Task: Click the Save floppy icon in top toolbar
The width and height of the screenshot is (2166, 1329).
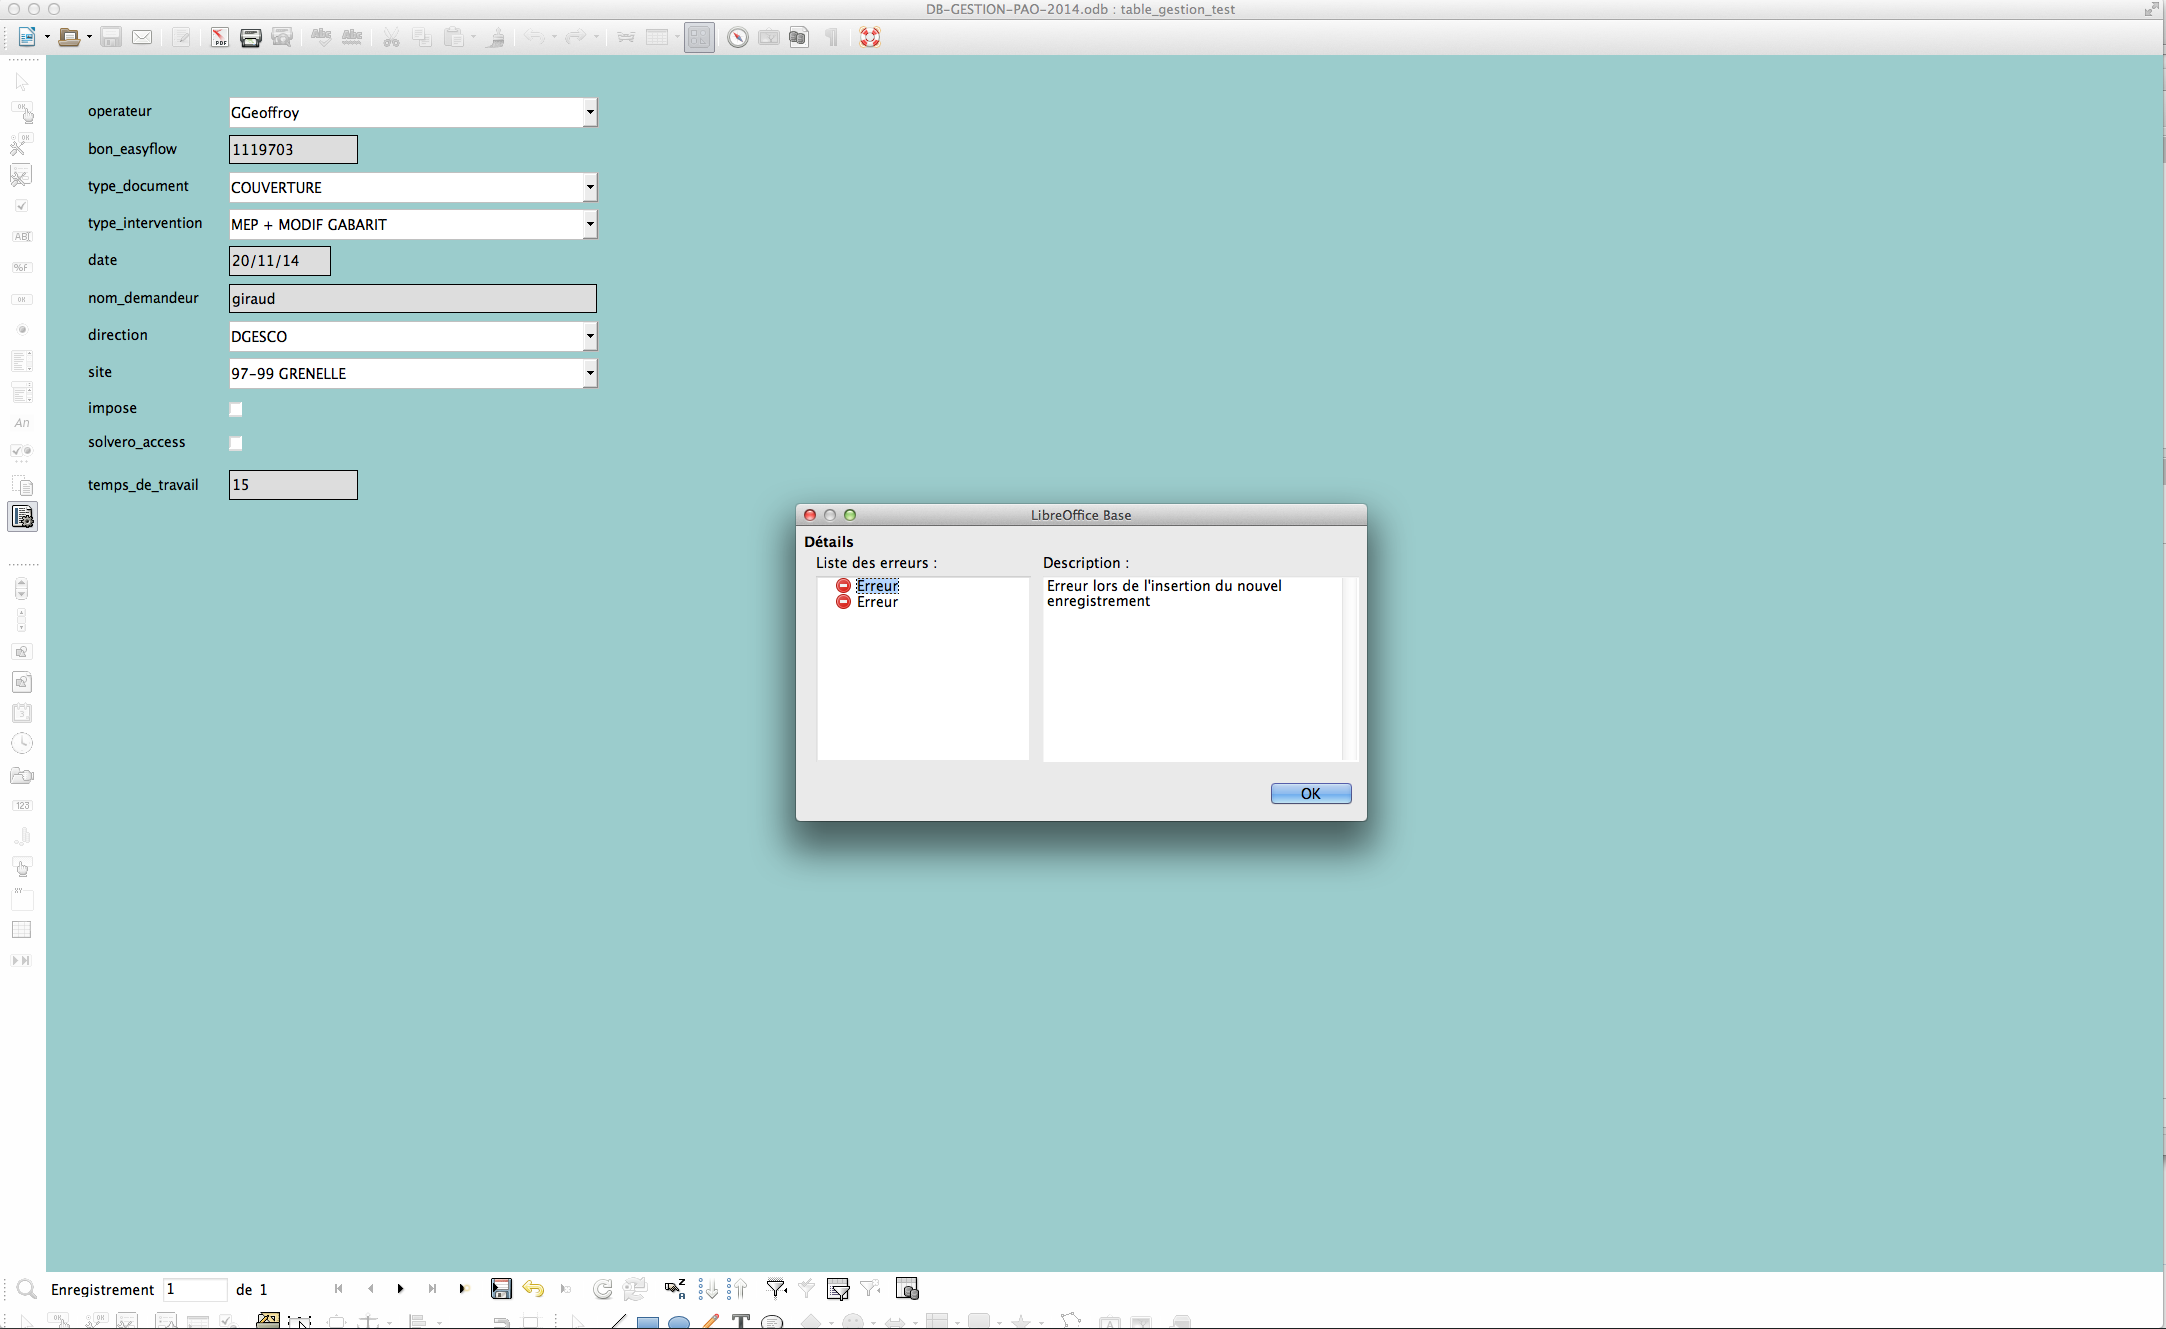Action: tap(111, 37)
